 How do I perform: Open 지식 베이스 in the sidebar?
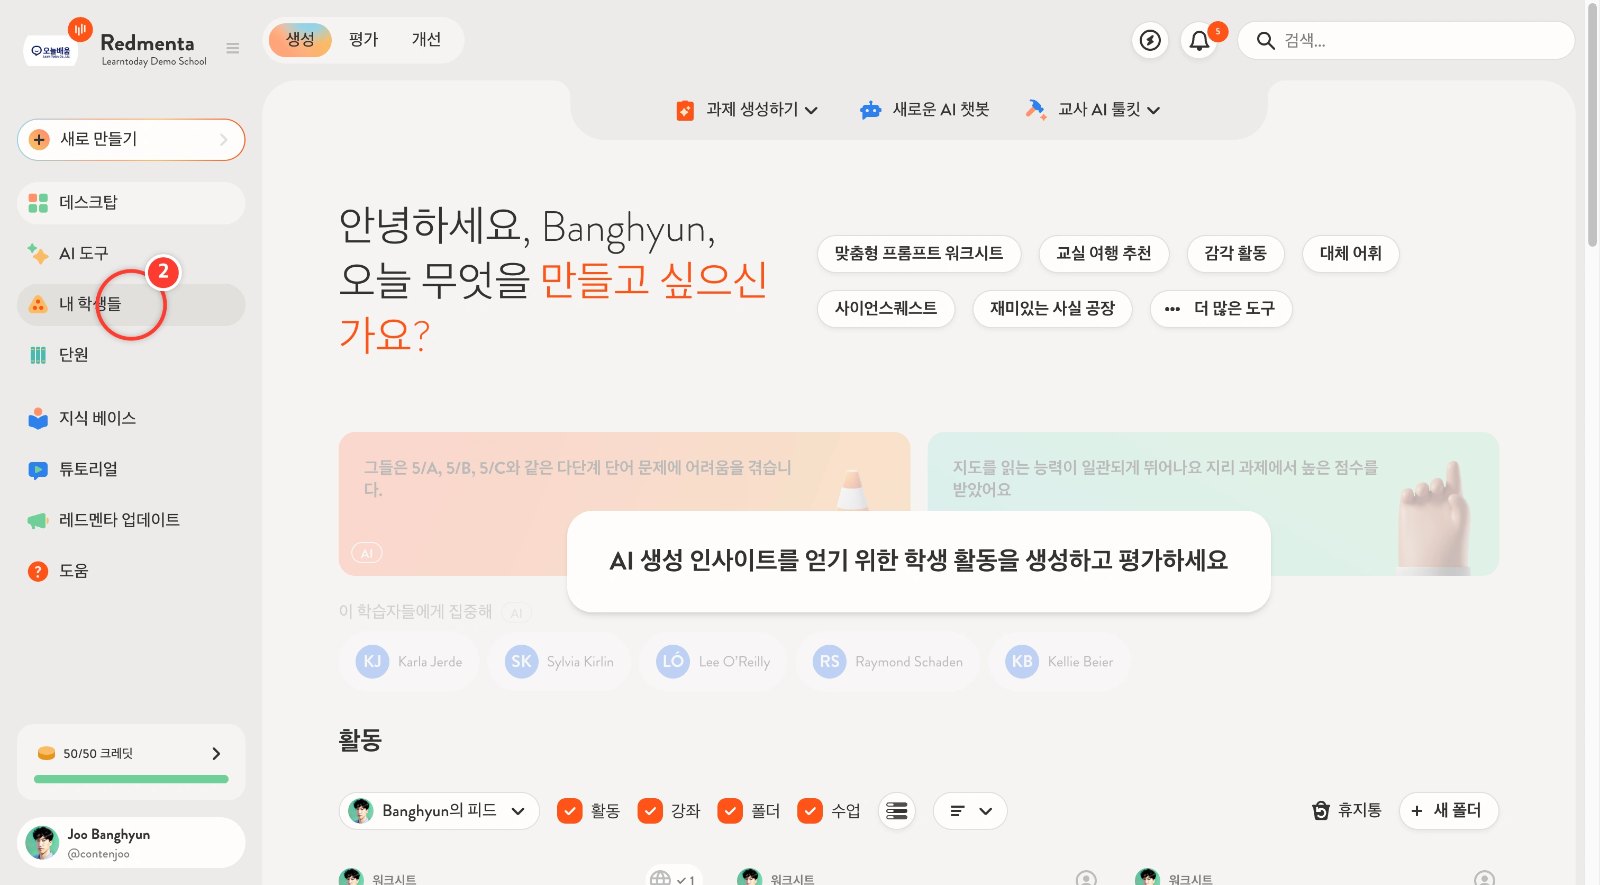tap(131, 418)
